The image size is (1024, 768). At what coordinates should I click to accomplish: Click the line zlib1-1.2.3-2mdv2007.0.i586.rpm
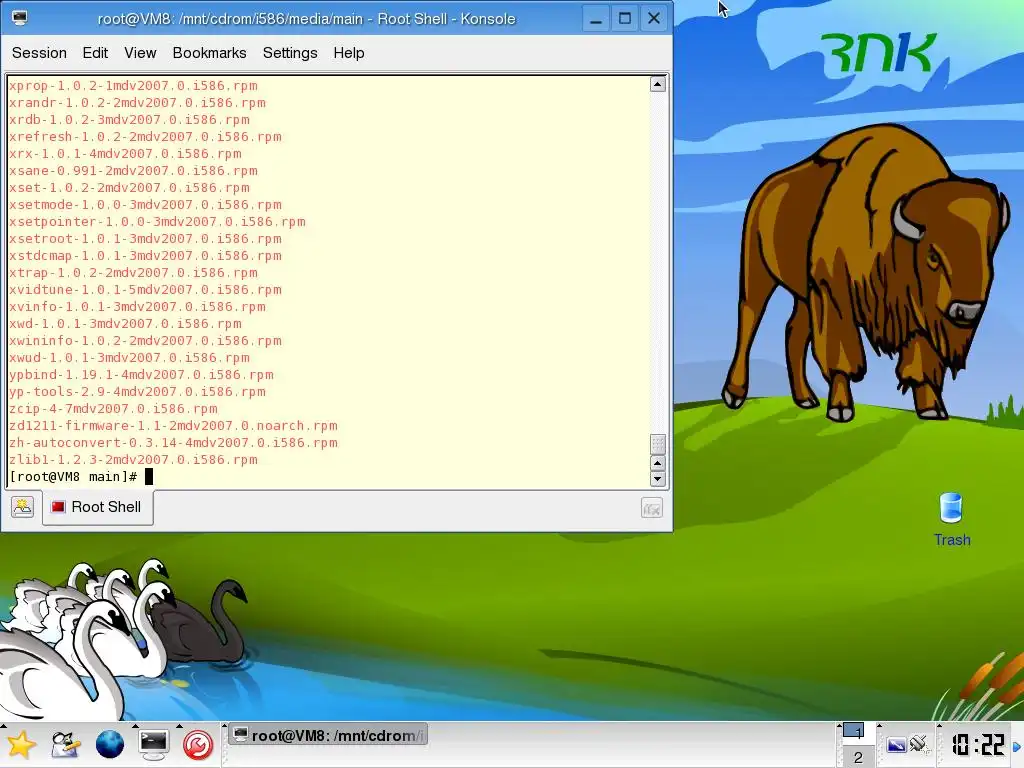[x=133, y=460]
